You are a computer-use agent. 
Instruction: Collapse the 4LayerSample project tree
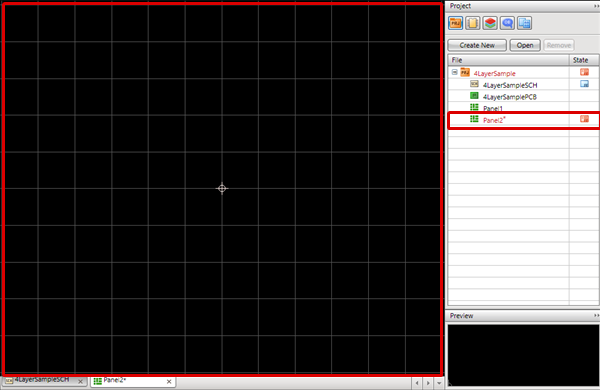point(454,72)
